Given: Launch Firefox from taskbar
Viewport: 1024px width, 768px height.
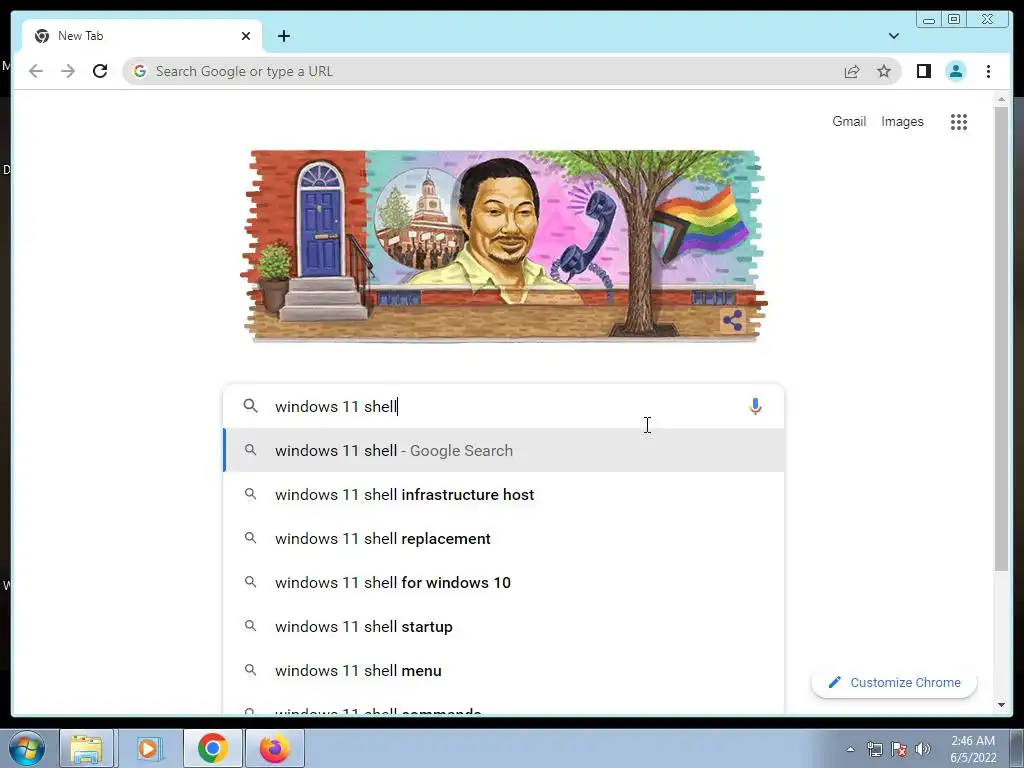Looking at the screenshot, I should [x=274, y=748].
